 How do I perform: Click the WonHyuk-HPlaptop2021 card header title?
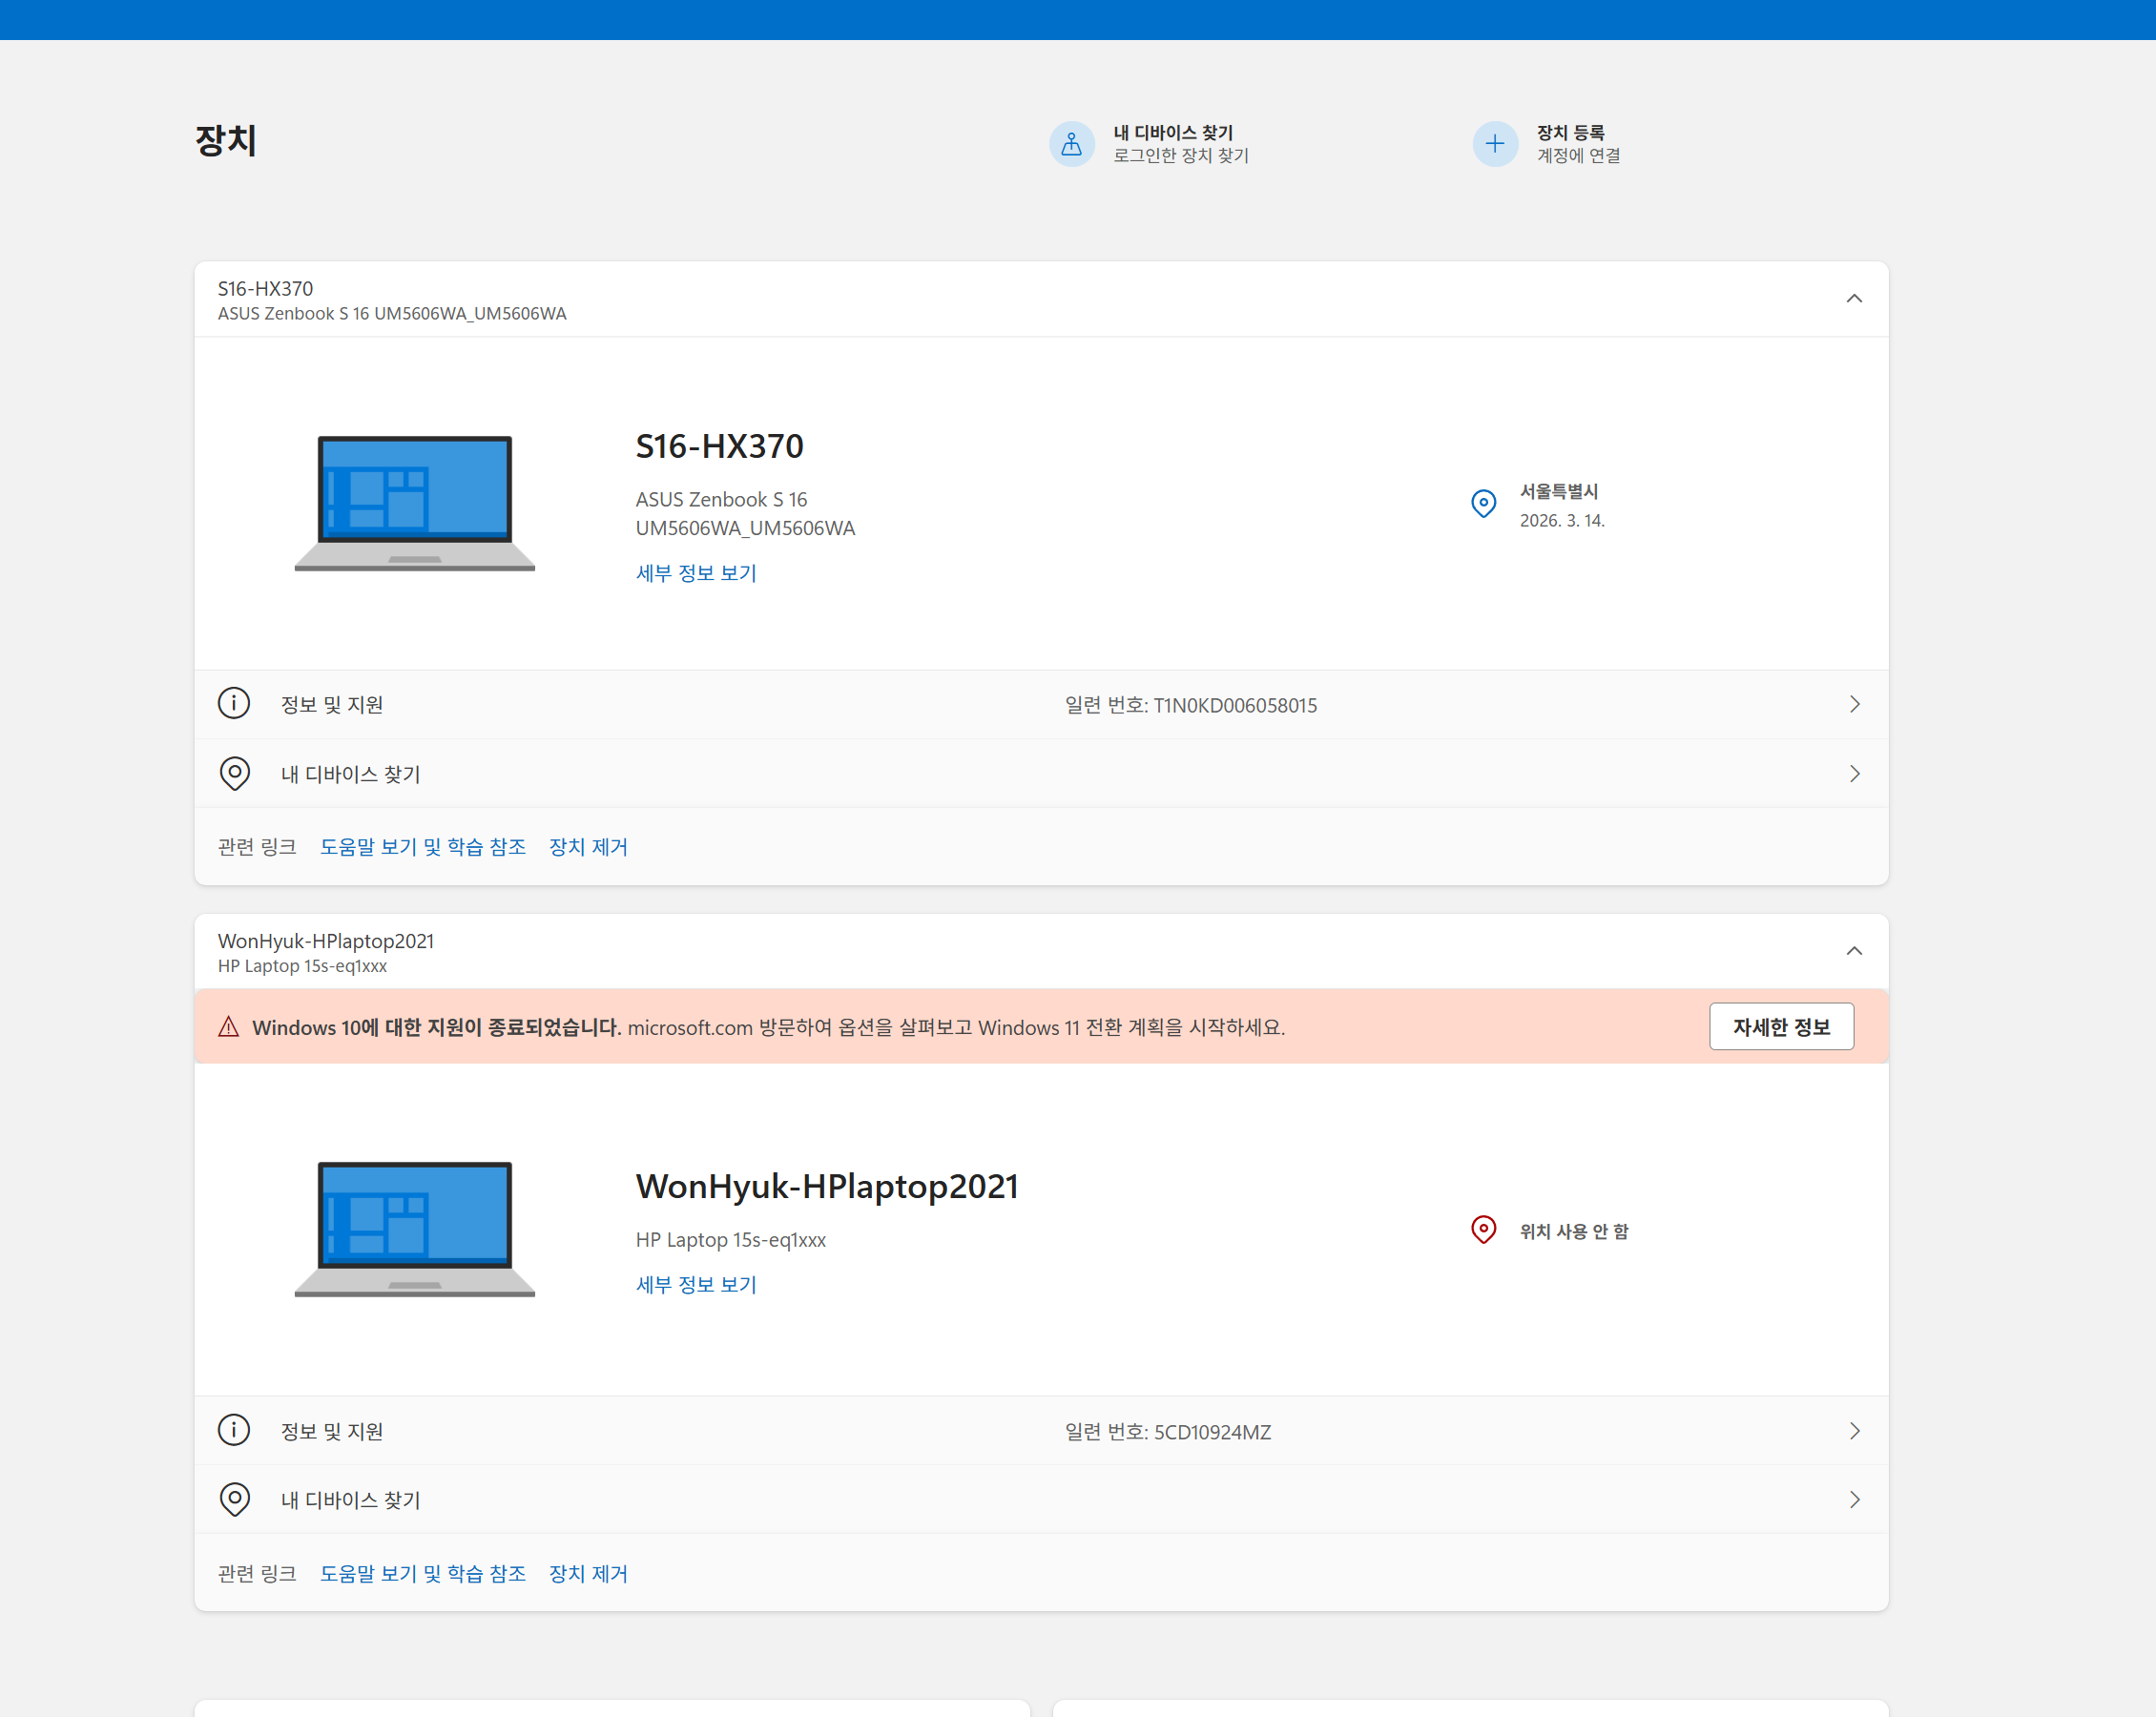(x=326, y=941)
